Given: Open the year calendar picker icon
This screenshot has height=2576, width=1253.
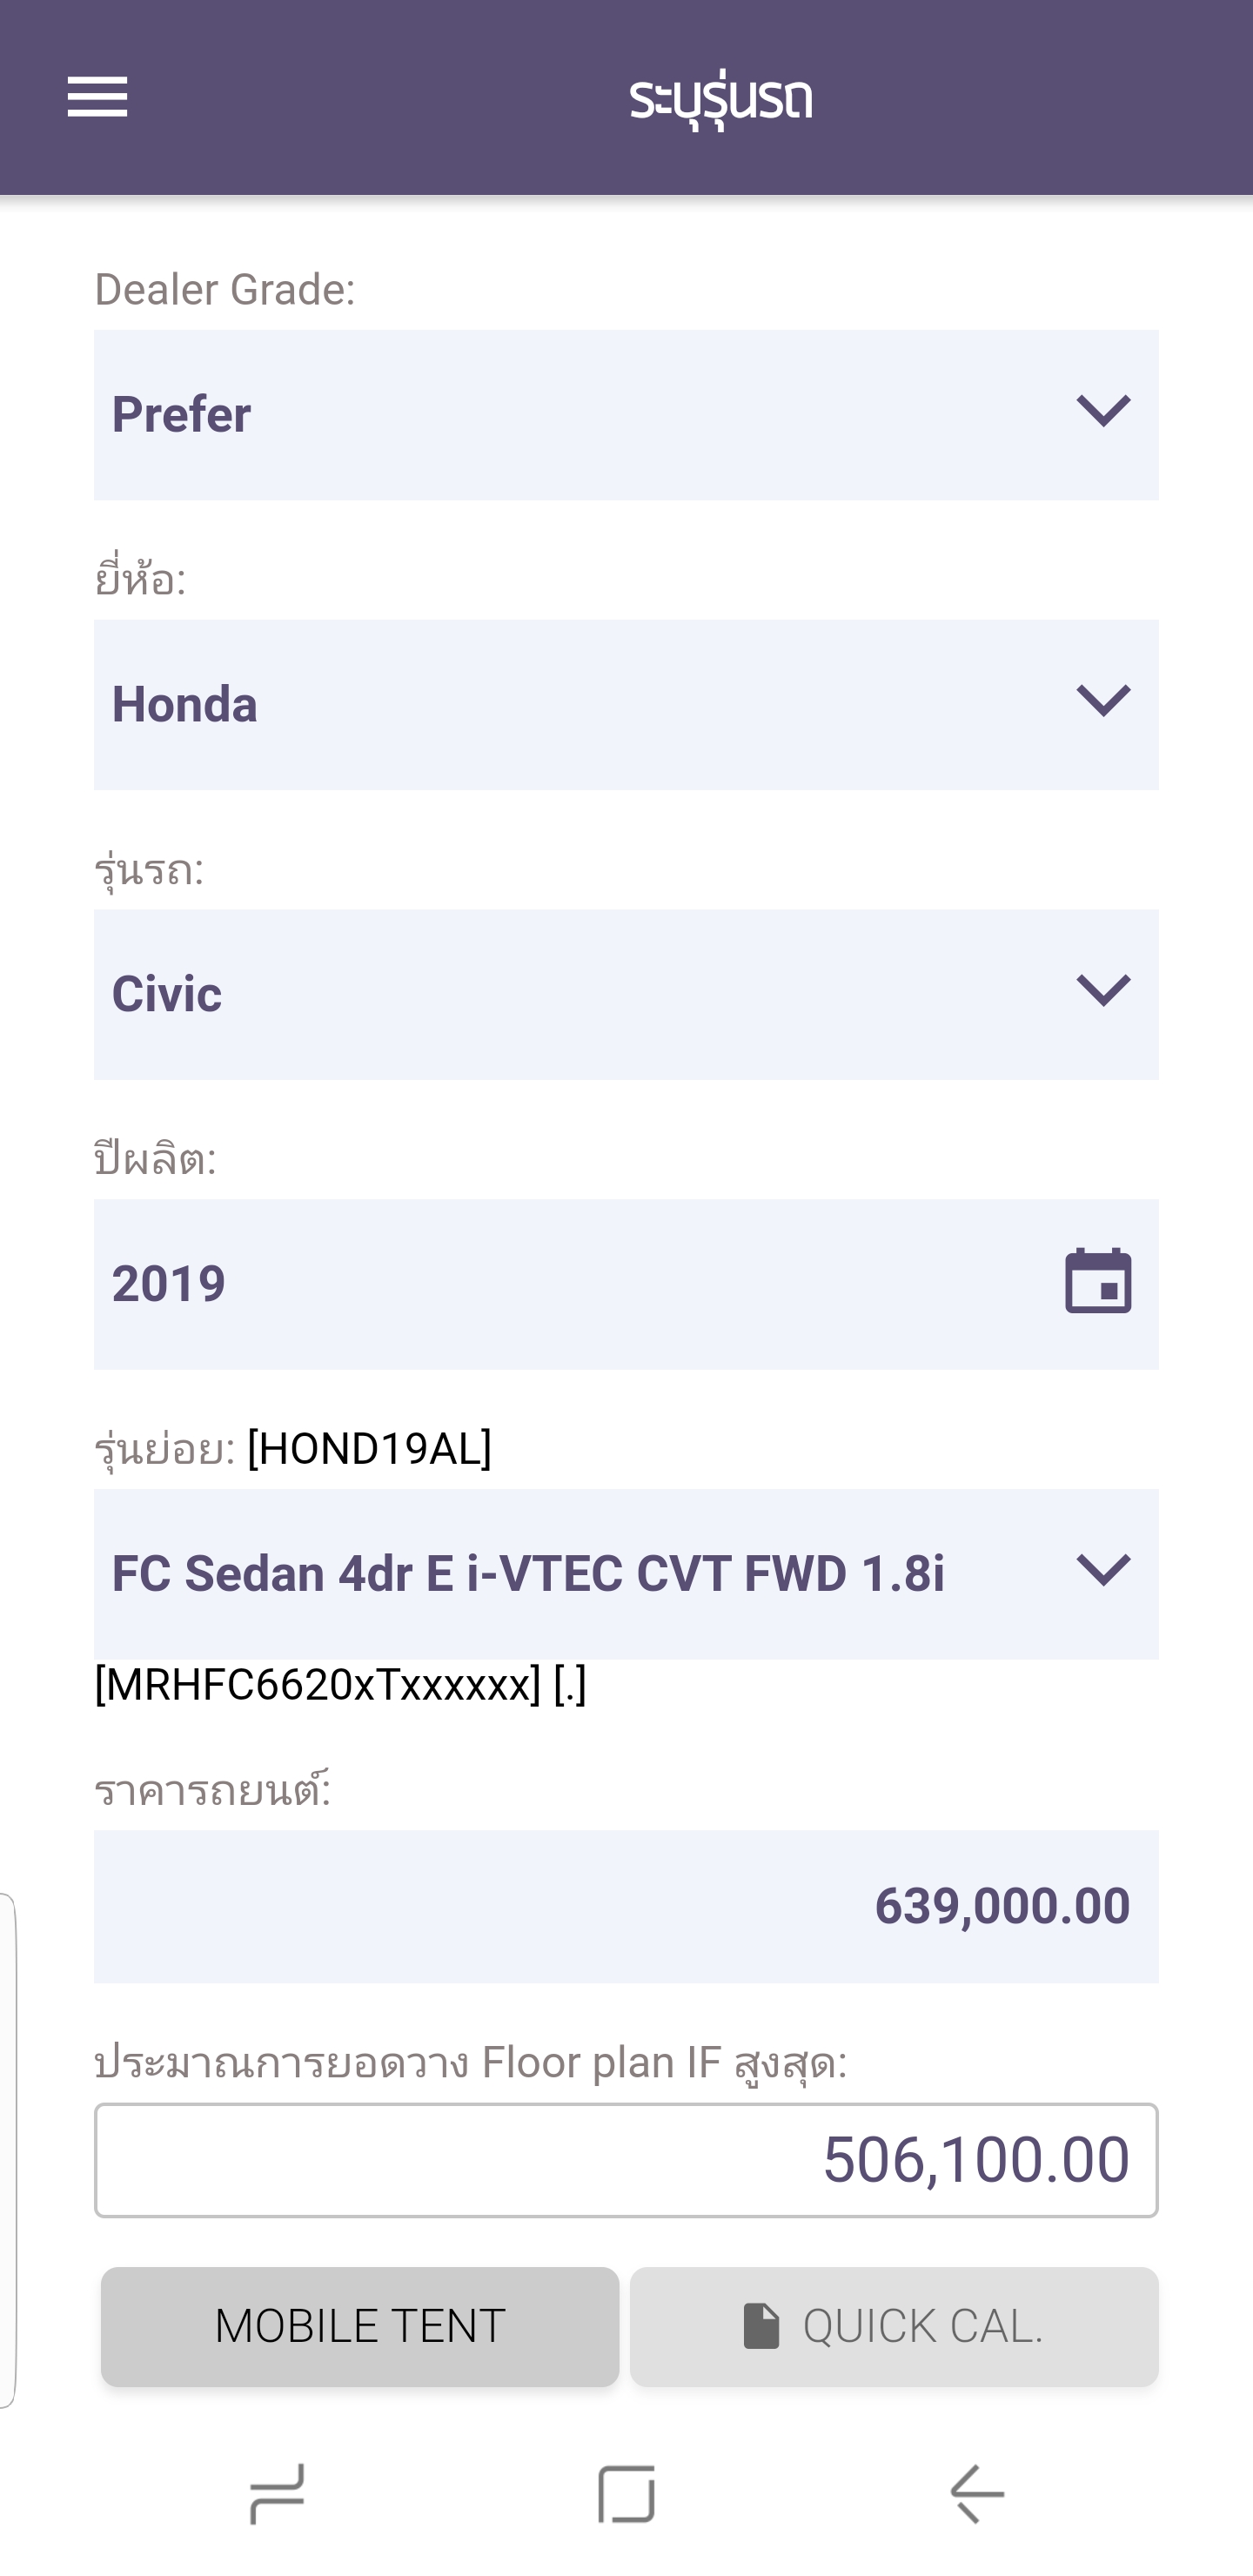Looking at the screenshot, I should 1097,1282.
